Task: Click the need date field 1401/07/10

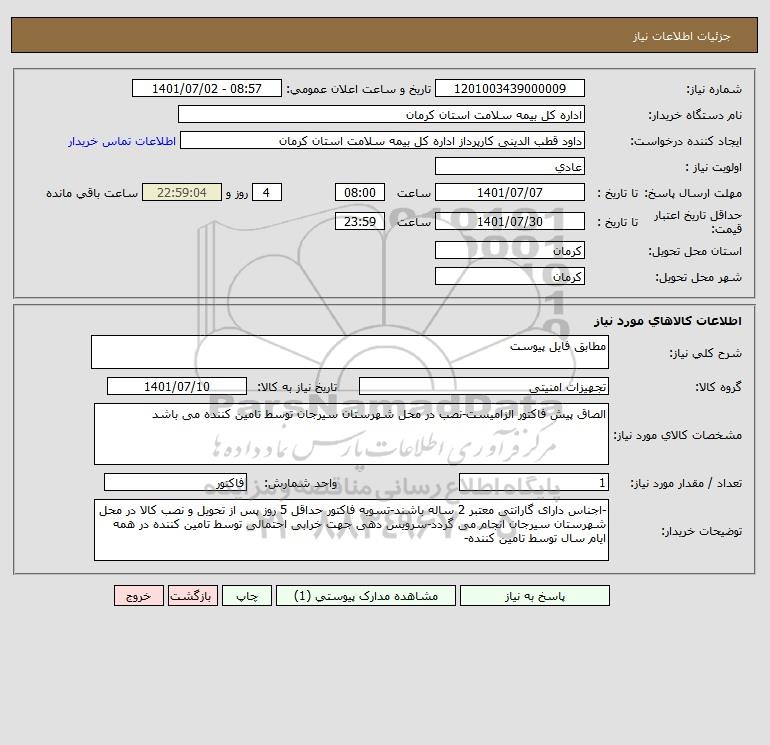Action: 177,386
